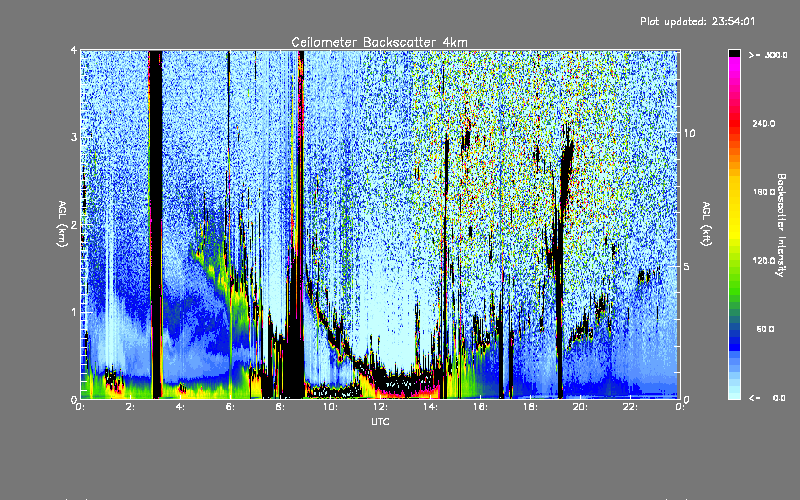Click the '8:' UTC time tick label
The height and width of the screenshot is (500, 800).
[x=281, y=407]
